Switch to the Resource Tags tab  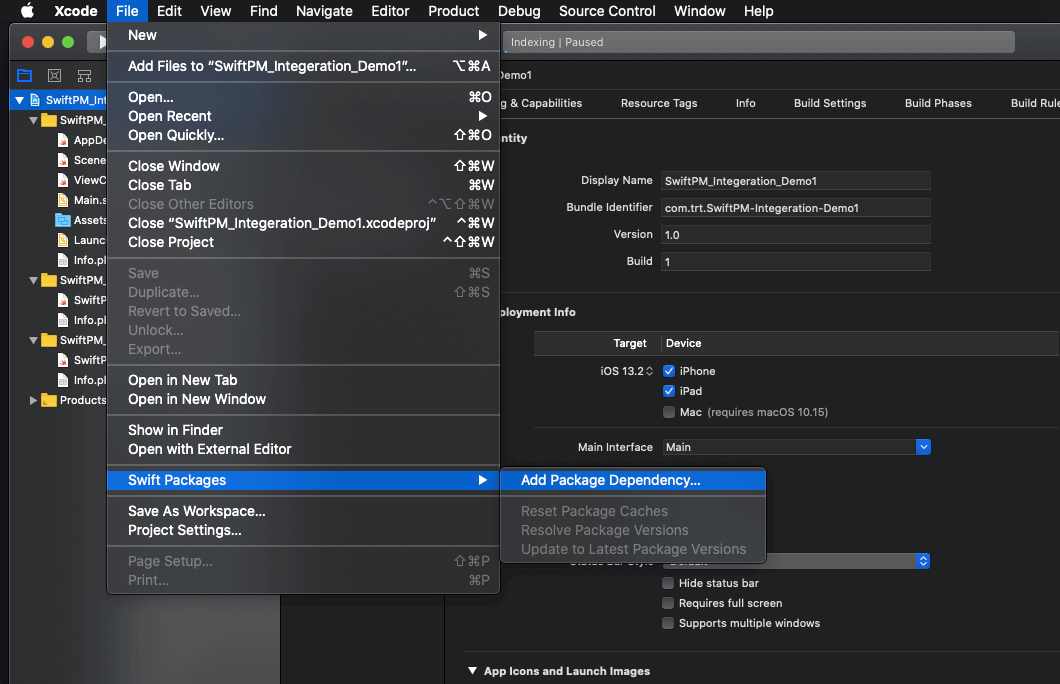point(659,103)
